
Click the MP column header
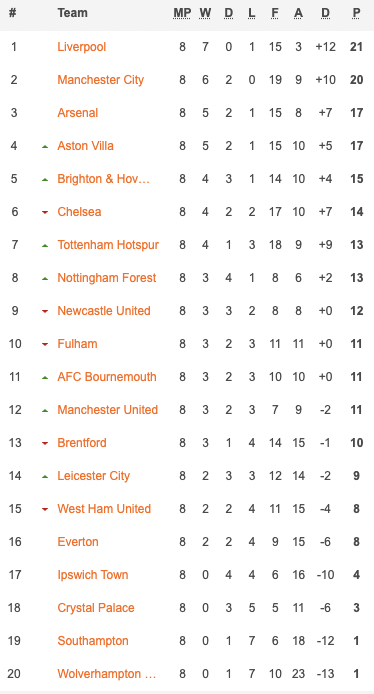tap(182, 13)
